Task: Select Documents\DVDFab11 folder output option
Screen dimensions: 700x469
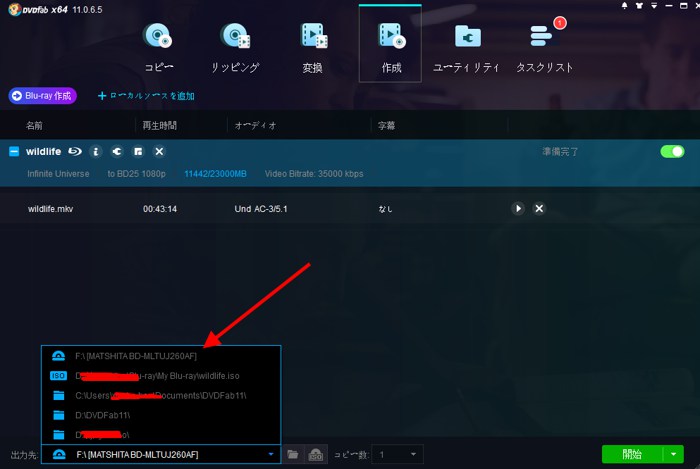Action: [x=161, y=395]
